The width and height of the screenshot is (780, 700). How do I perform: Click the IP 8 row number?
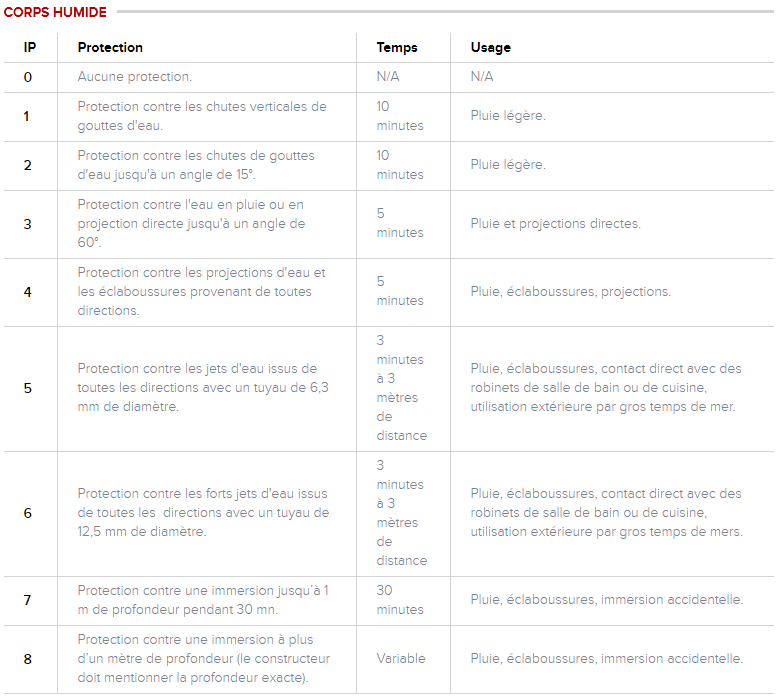coord(27,658)
